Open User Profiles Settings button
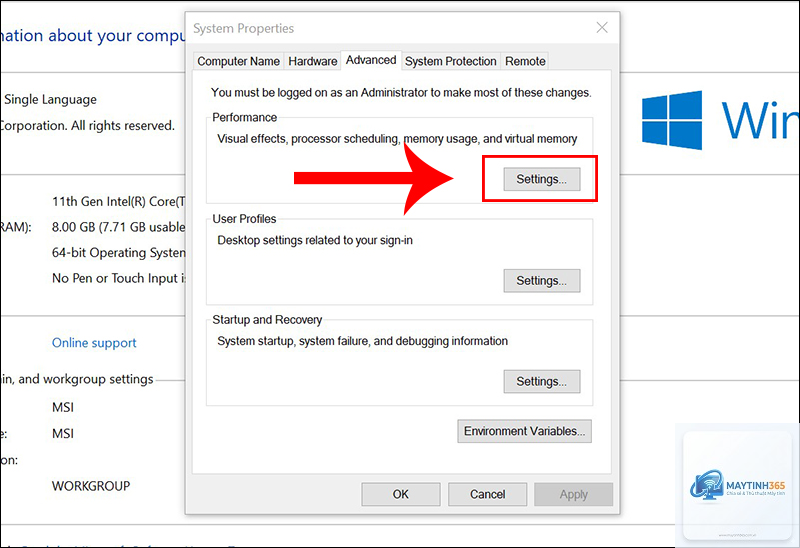 (x=541, y=281)
